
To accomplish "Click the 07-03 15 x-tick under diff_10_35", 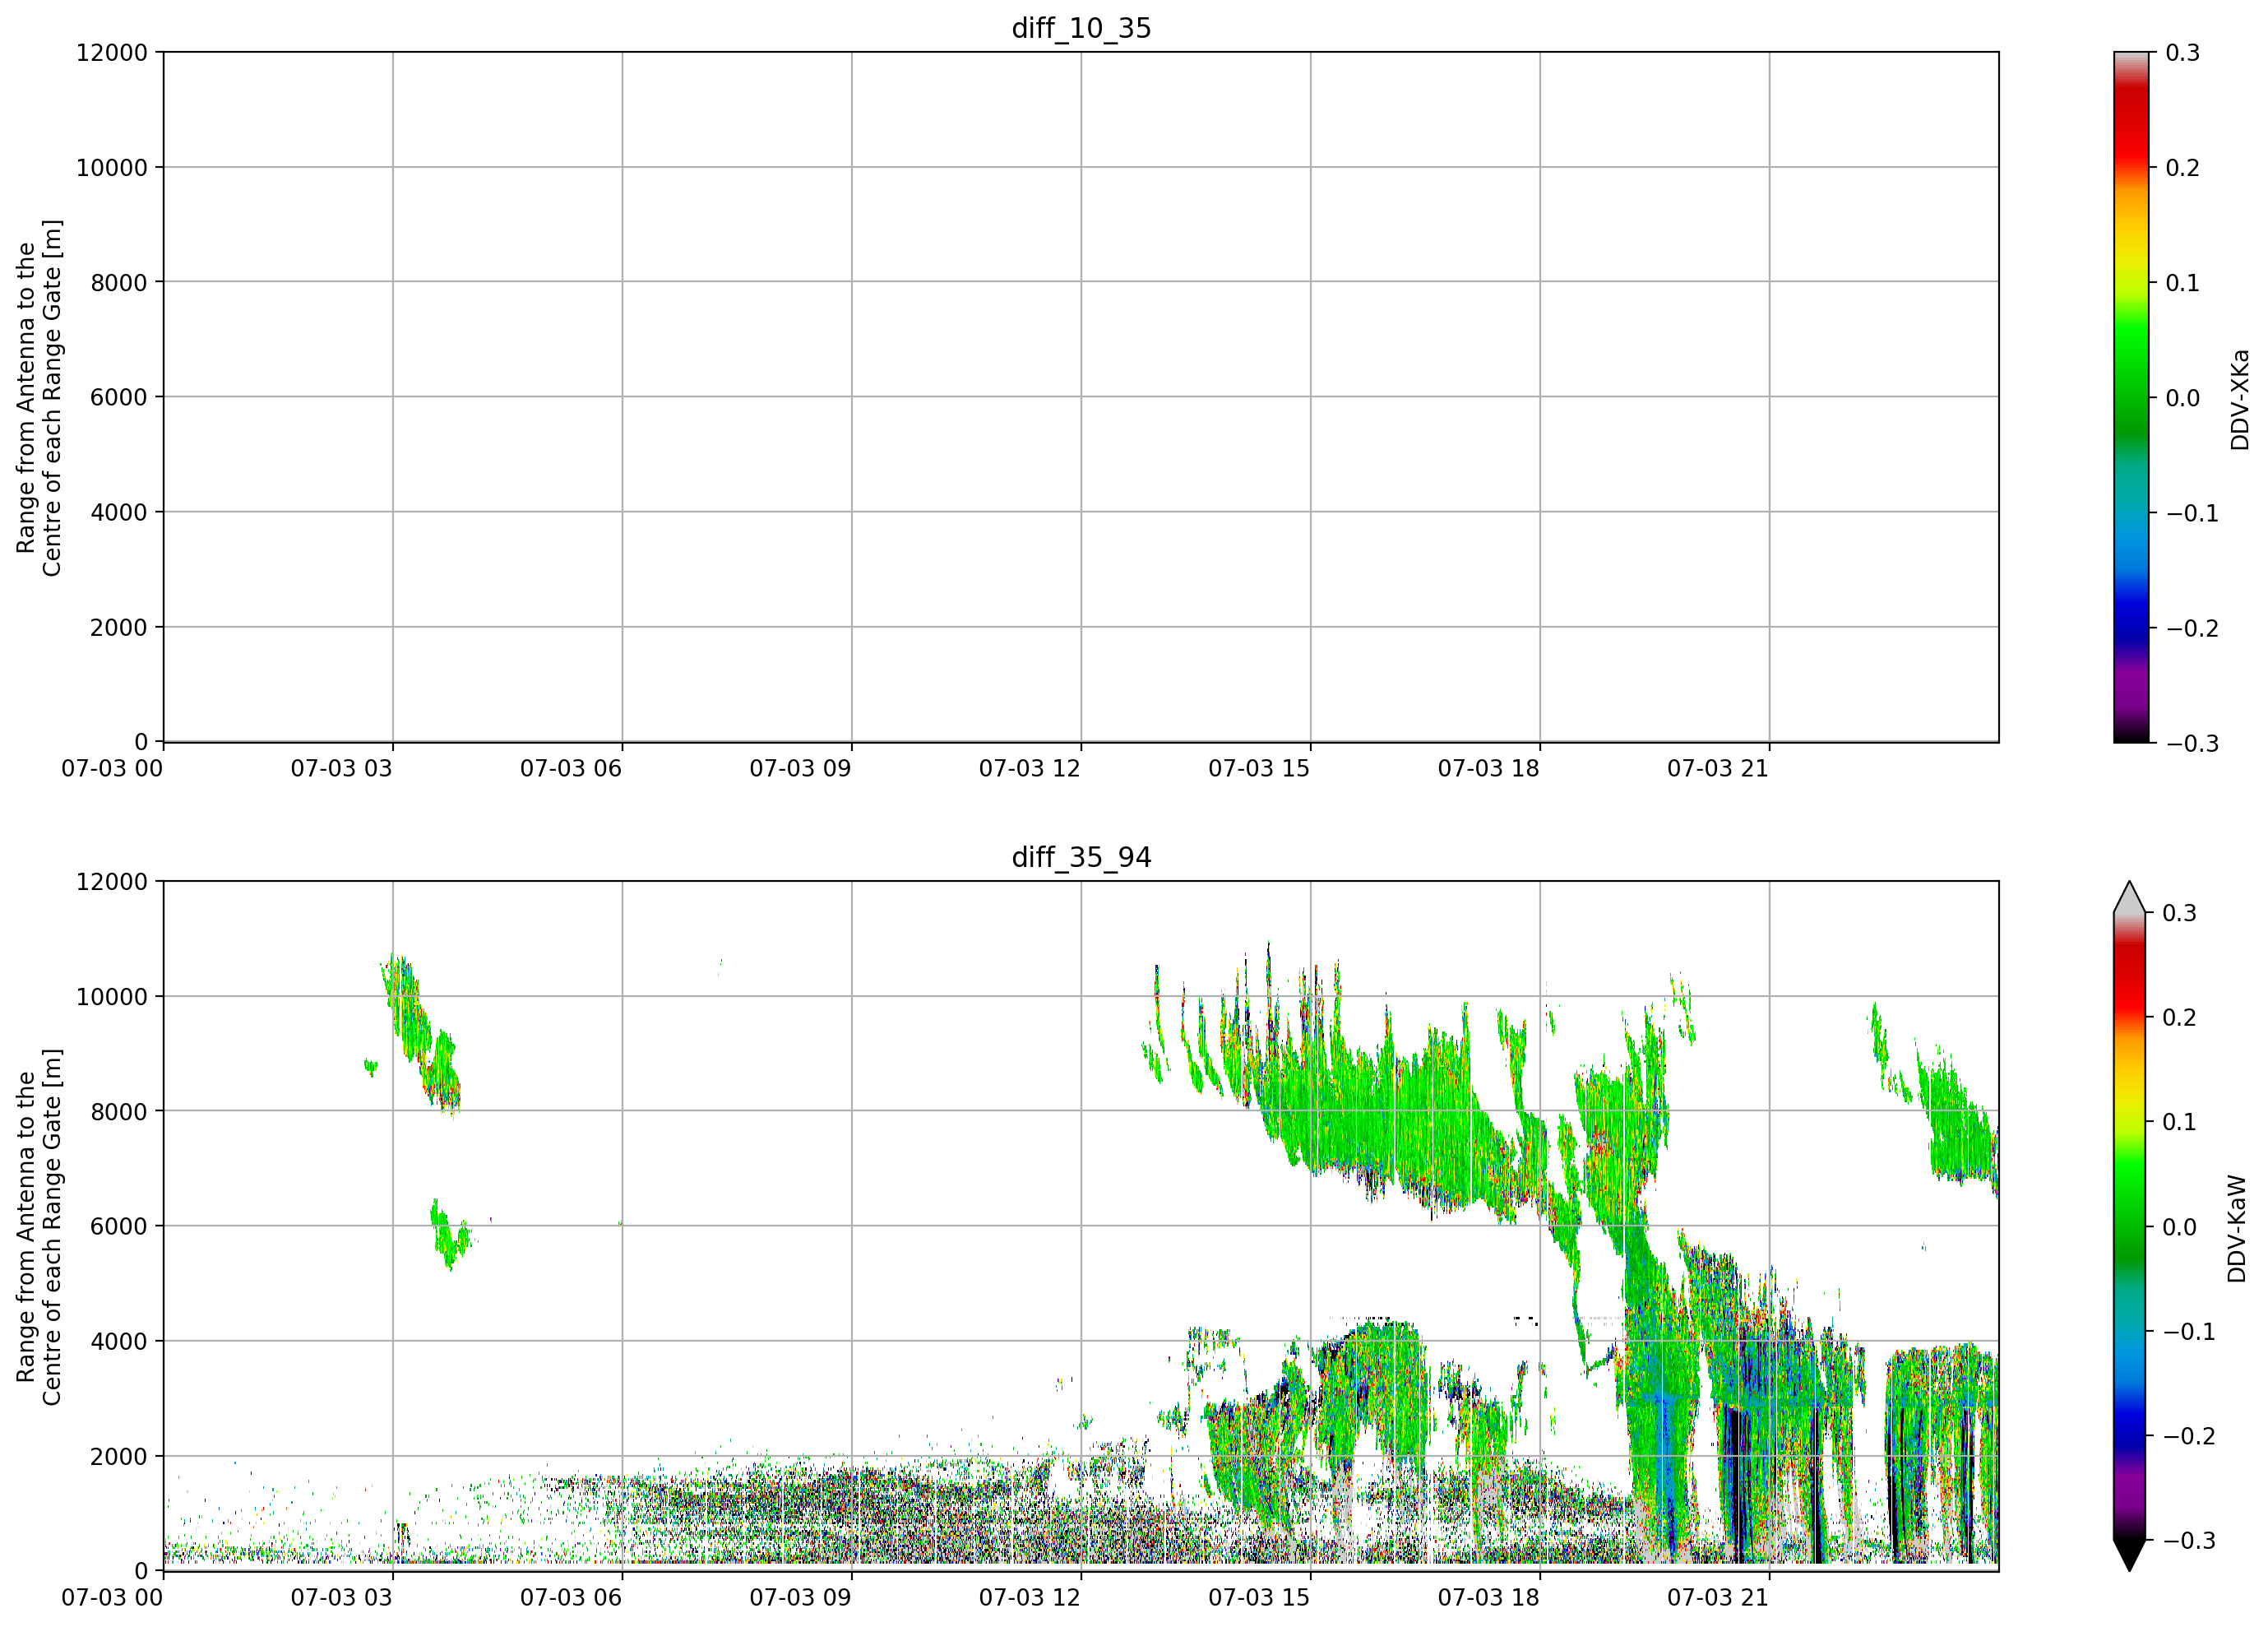I will pyautogui.click(x=1259, y=768).
